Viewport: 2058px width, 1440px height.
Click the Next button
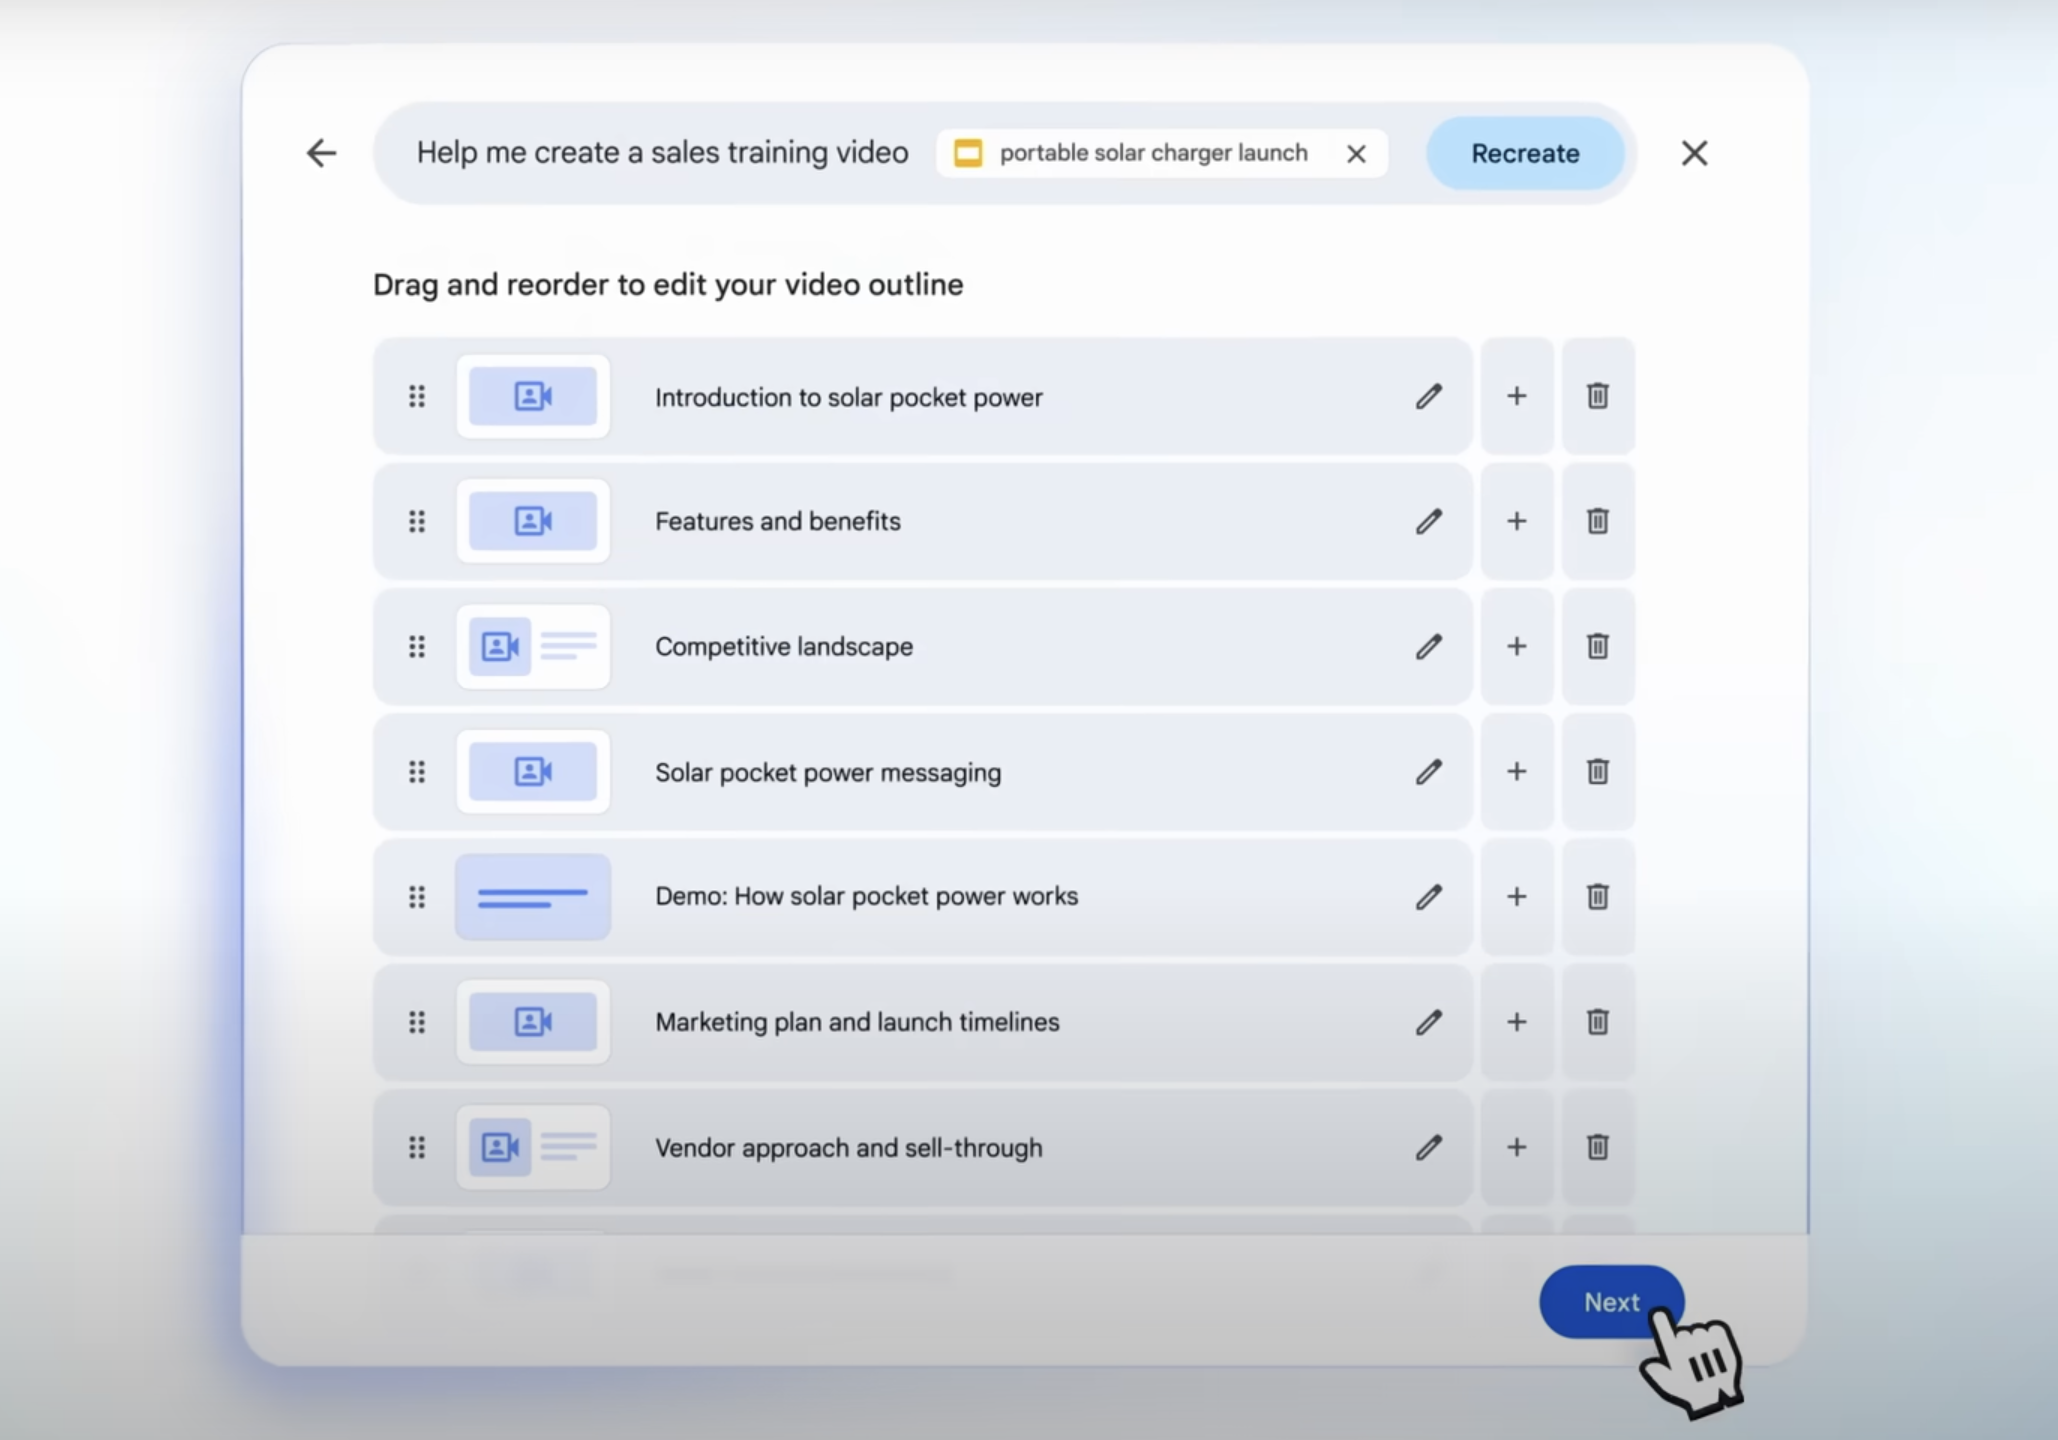[1611, 1302]
